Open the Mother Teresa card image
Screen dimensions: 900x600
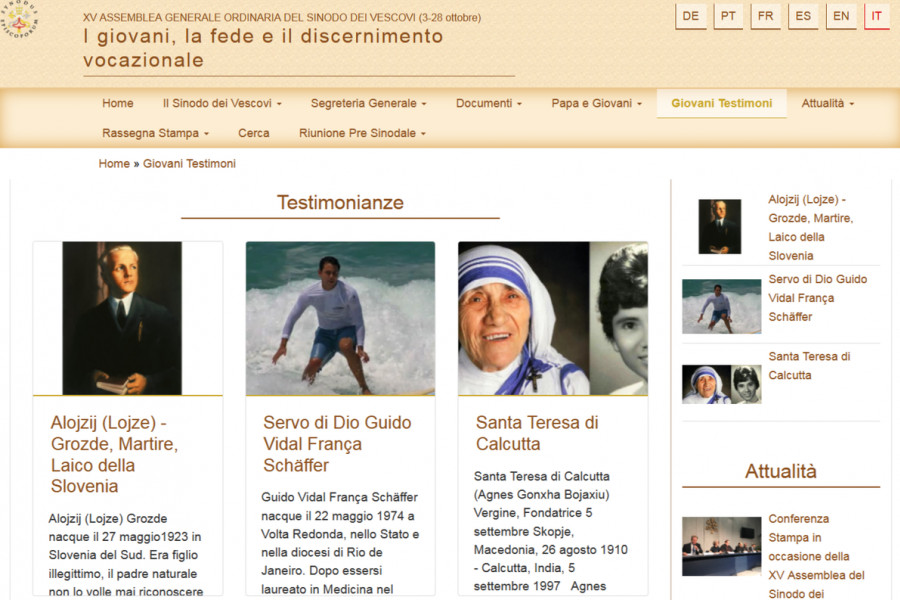coord(553,318)
